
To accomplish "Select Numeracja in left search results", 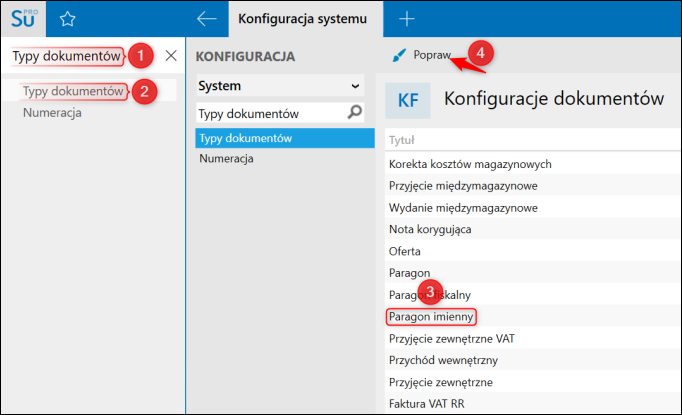I will [52, 112].
